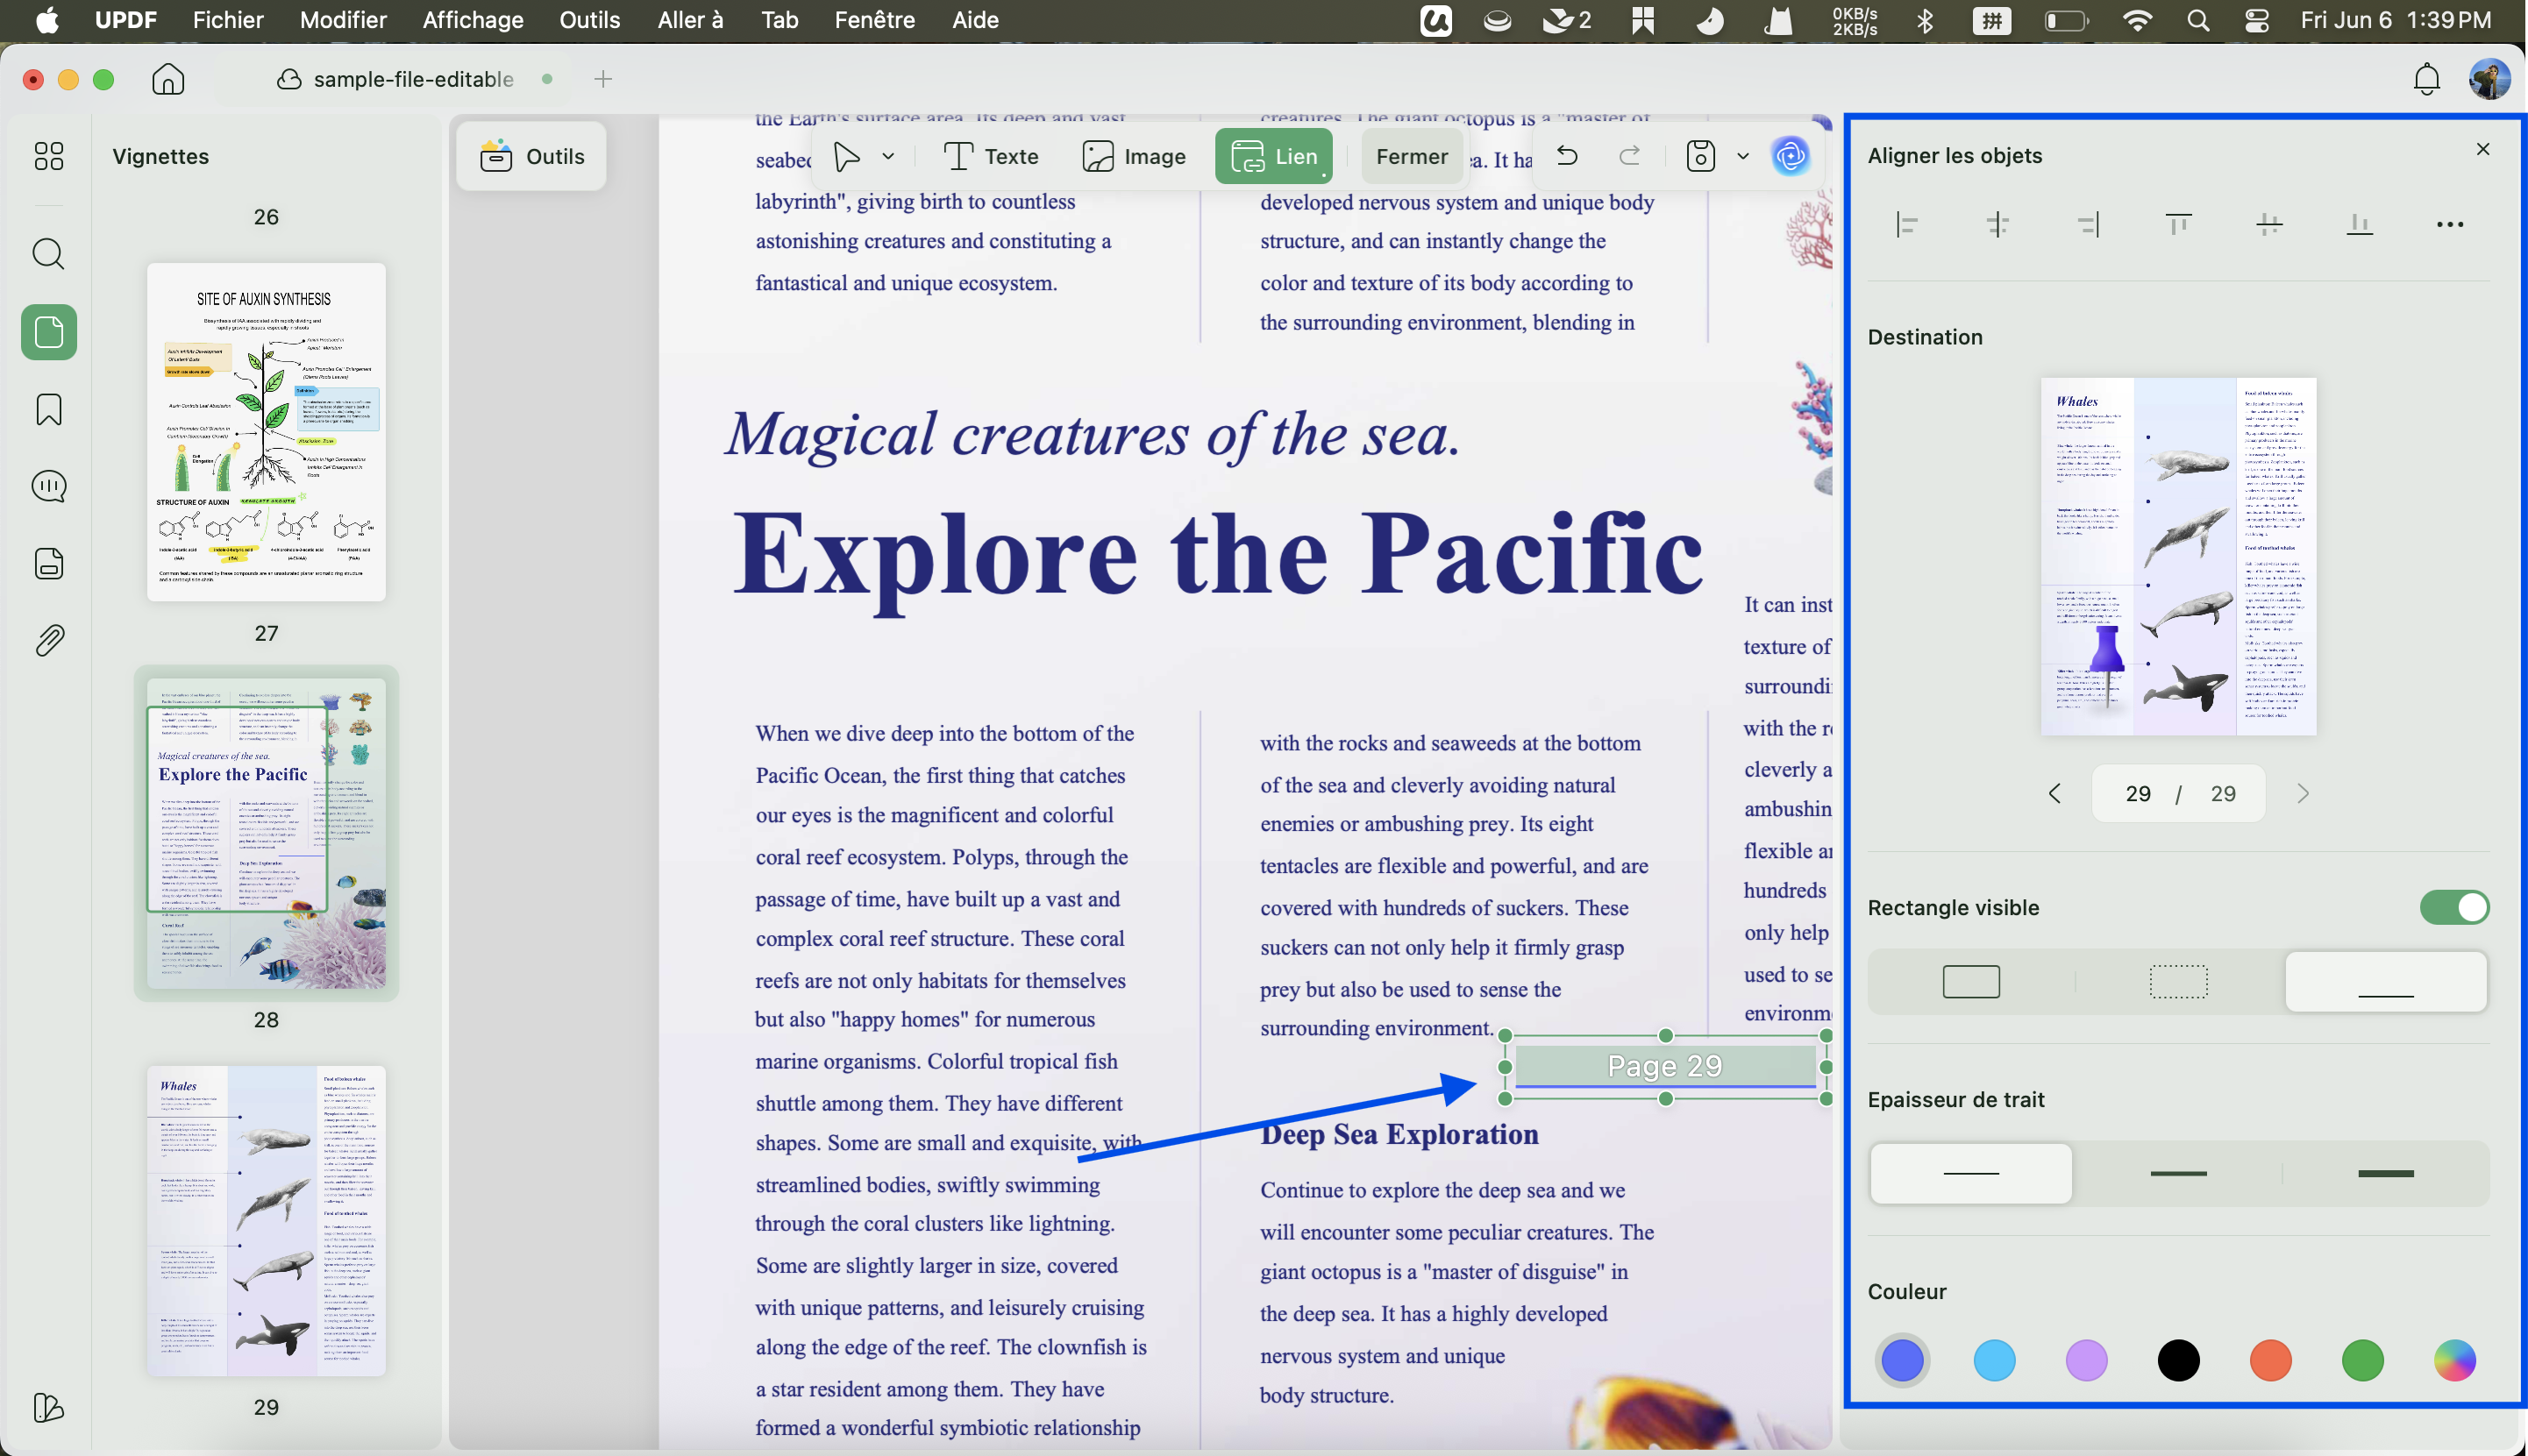This screenshot has width=2528, height=1456.
Task: Open the bookmarks sidebar icon
Action: click(48, 409)
